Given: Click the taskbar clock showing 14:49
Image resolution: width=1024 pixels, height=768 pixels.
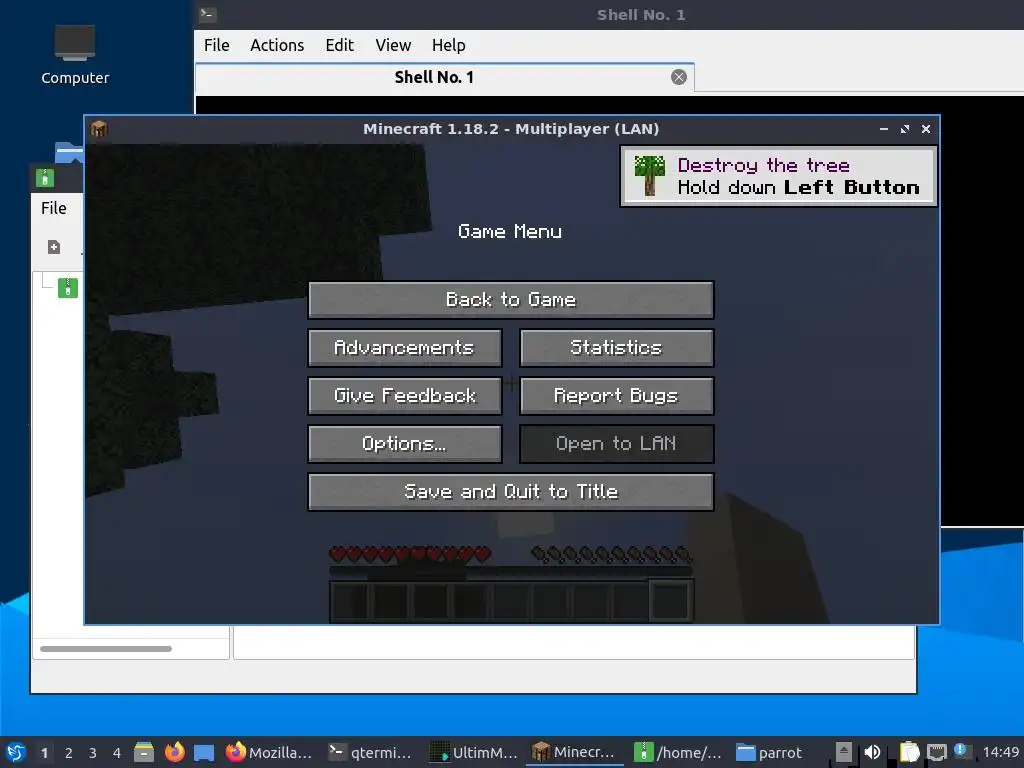Looking at the screenshot, I should pyautogui.click(x=1000, y=752).
